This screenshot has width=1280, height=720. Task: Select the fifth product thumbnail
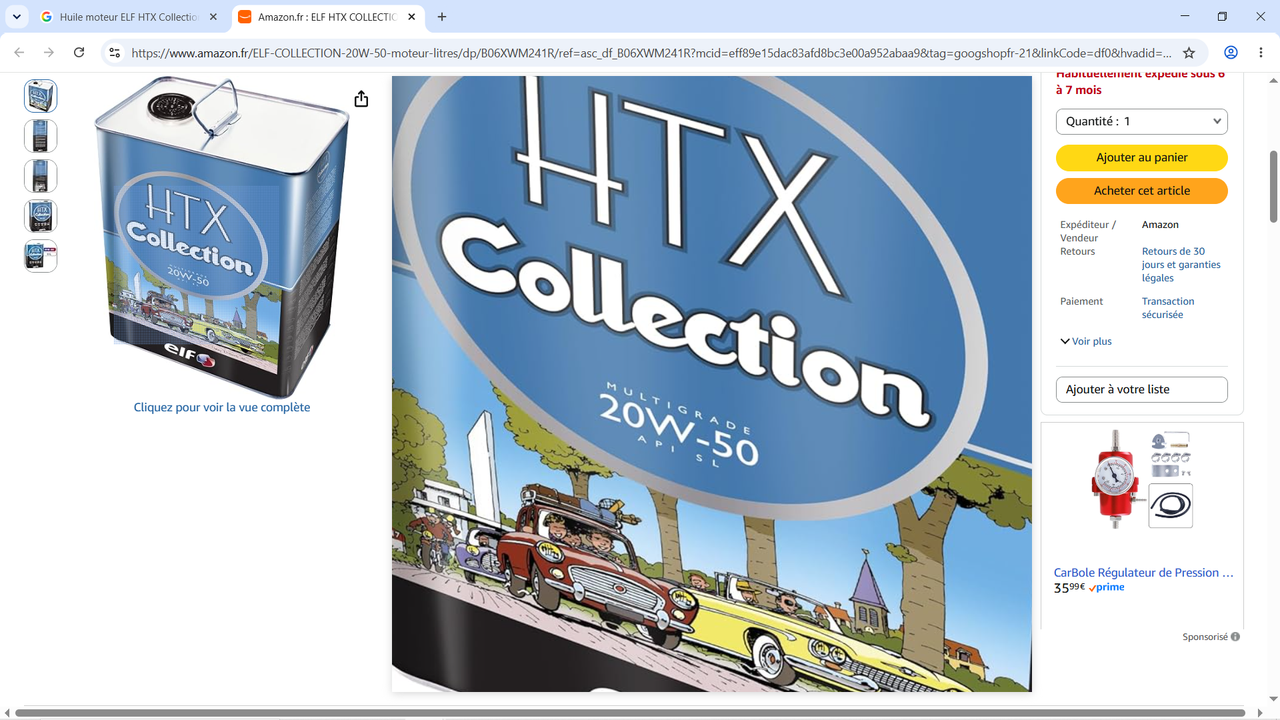coord(41,256)
